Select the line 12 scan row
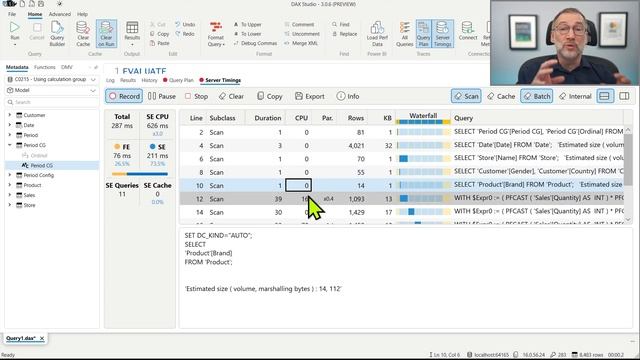 pyautogui.click(x=401, y=199)
